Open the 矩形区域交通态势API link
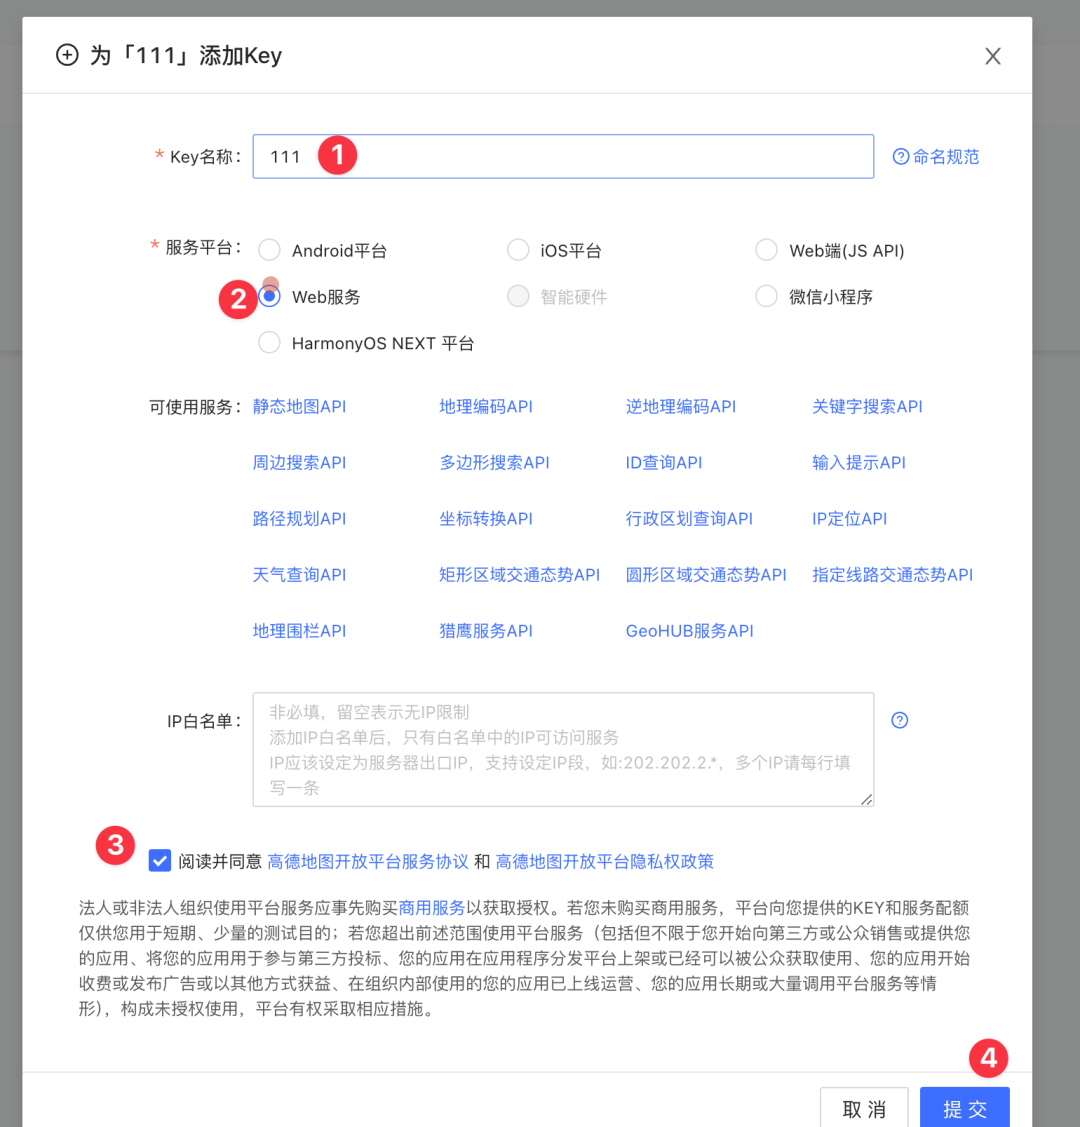This screenshot has height=1127, width=1080. [520, 575]
